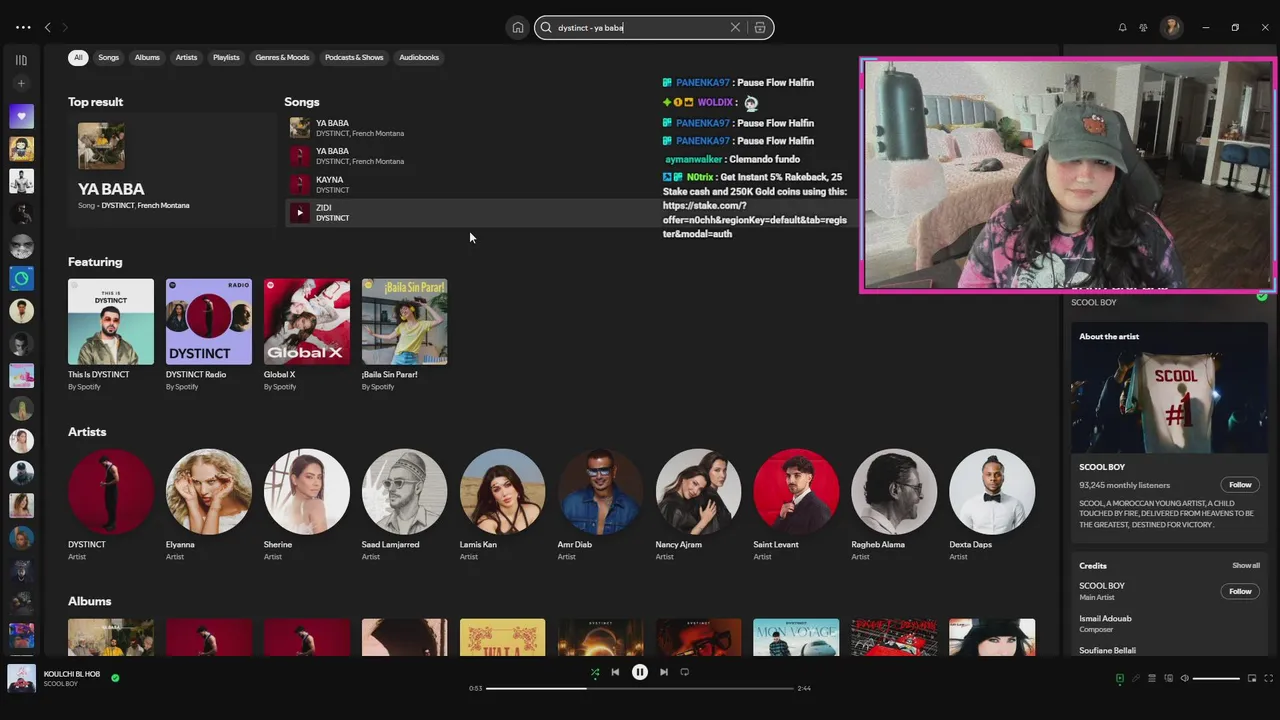
Task: Toggle shuffle playback
Action: [595, 672]
